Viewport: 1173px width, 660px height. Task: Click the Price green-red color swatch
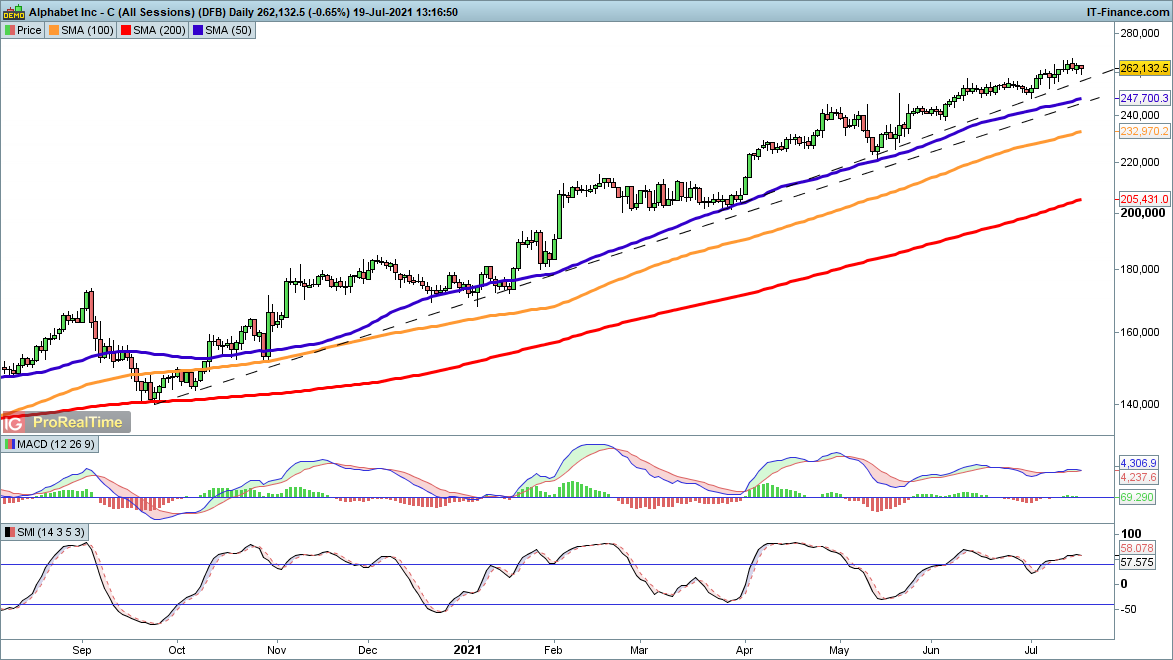click(10, 31)
